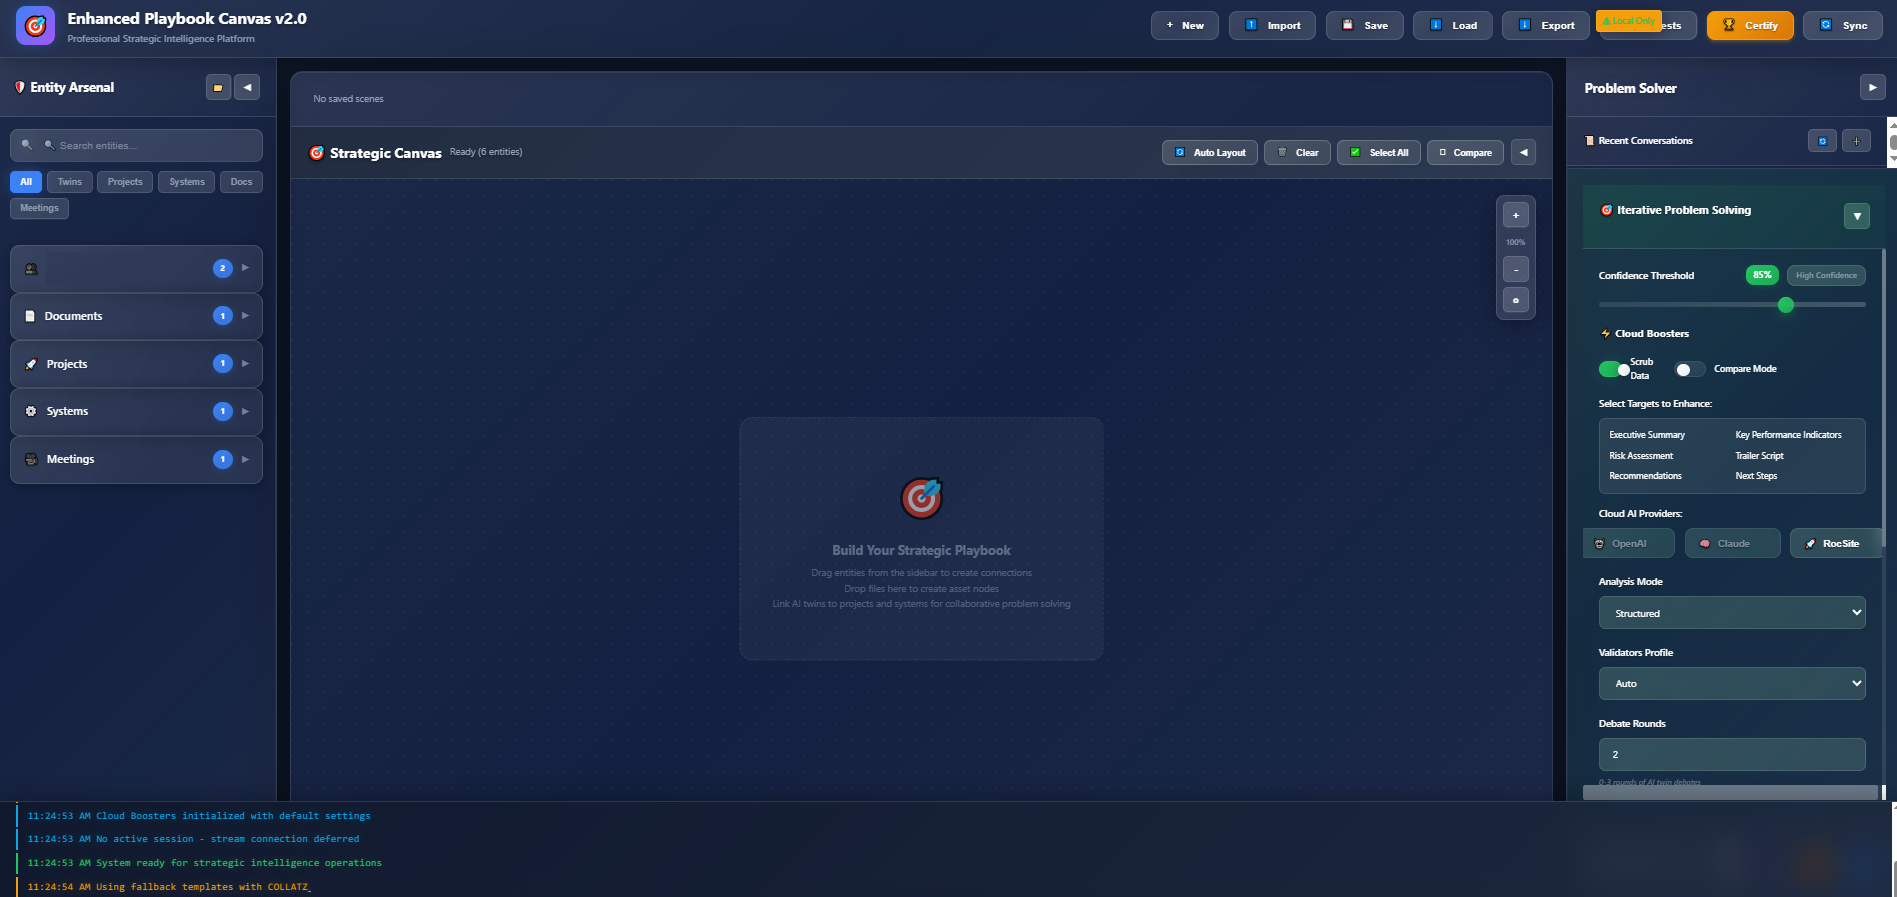The width and height of the screenshot is (1897, 897).
Task: Click the folder icon in Entity Arsenal header
Action: [x=218, y=88]
